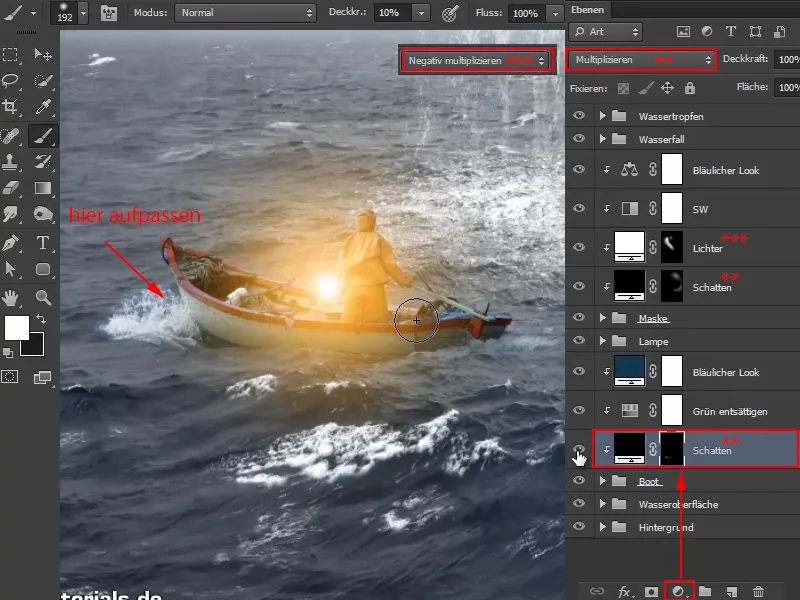
Task: Select the Pen tool
Action: coord(10,243)
